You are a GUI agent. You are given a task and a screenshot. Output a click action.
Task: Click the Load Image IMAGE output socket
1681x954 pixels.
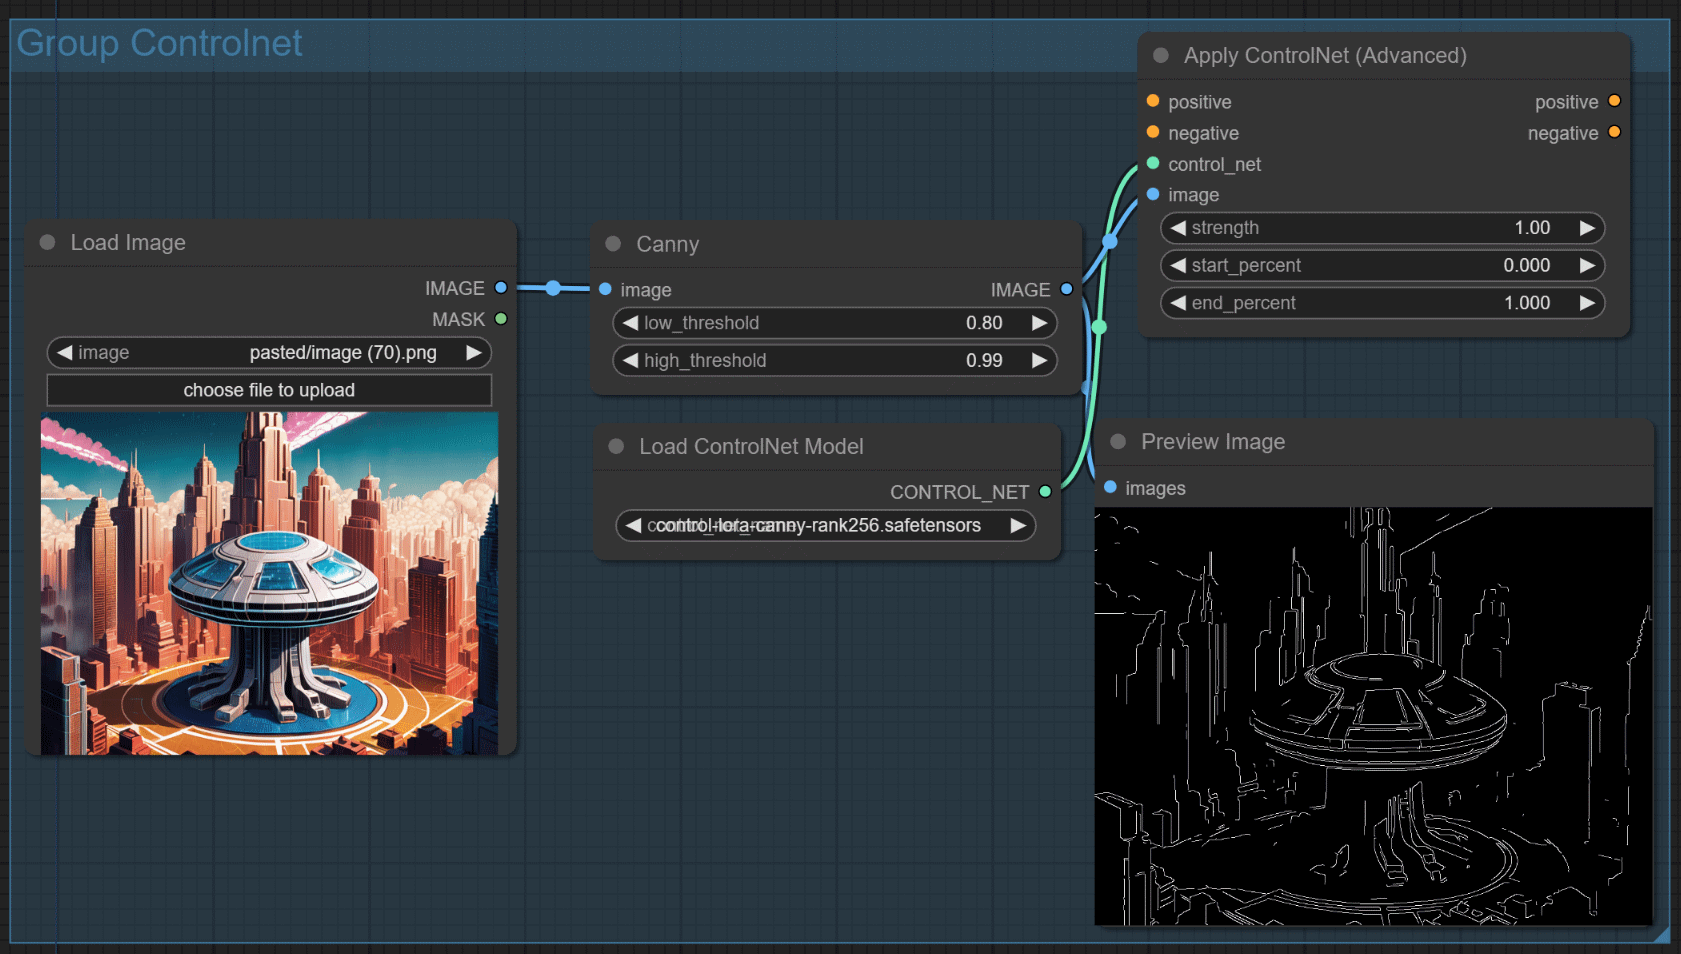tap(501, 288)
